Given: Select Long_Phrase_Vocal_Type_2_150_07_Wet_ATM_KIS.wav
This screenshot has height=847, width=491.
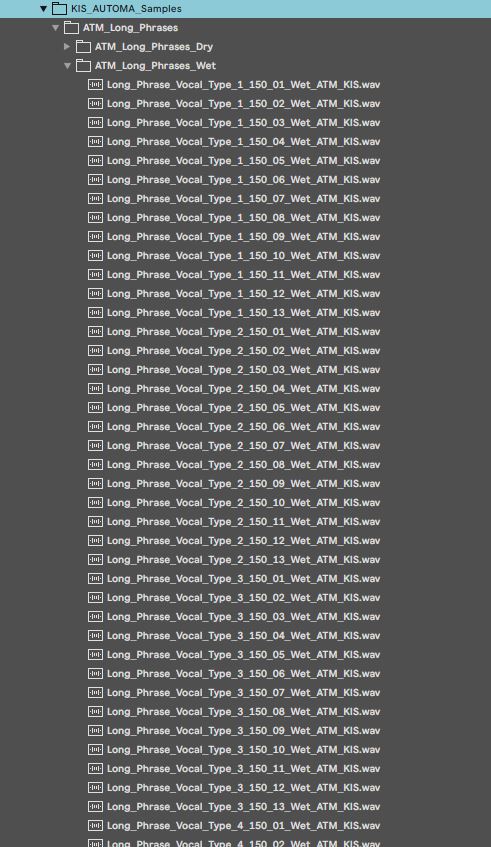Looking at the screenshot, I should click(244, 446).
